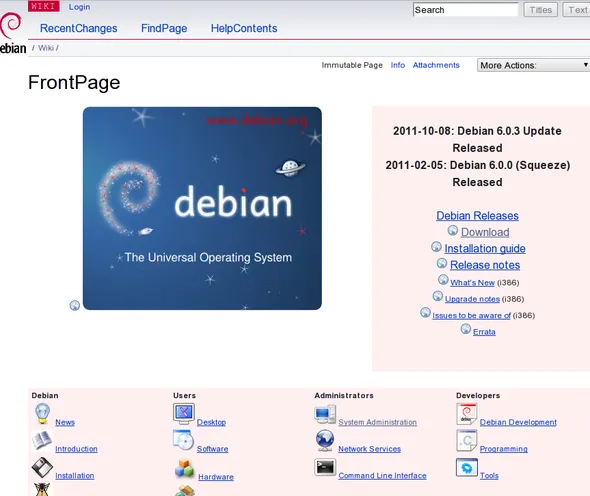590x496 pixels.
Task: Open the Upgrade notes link
Action: [472, 299]
